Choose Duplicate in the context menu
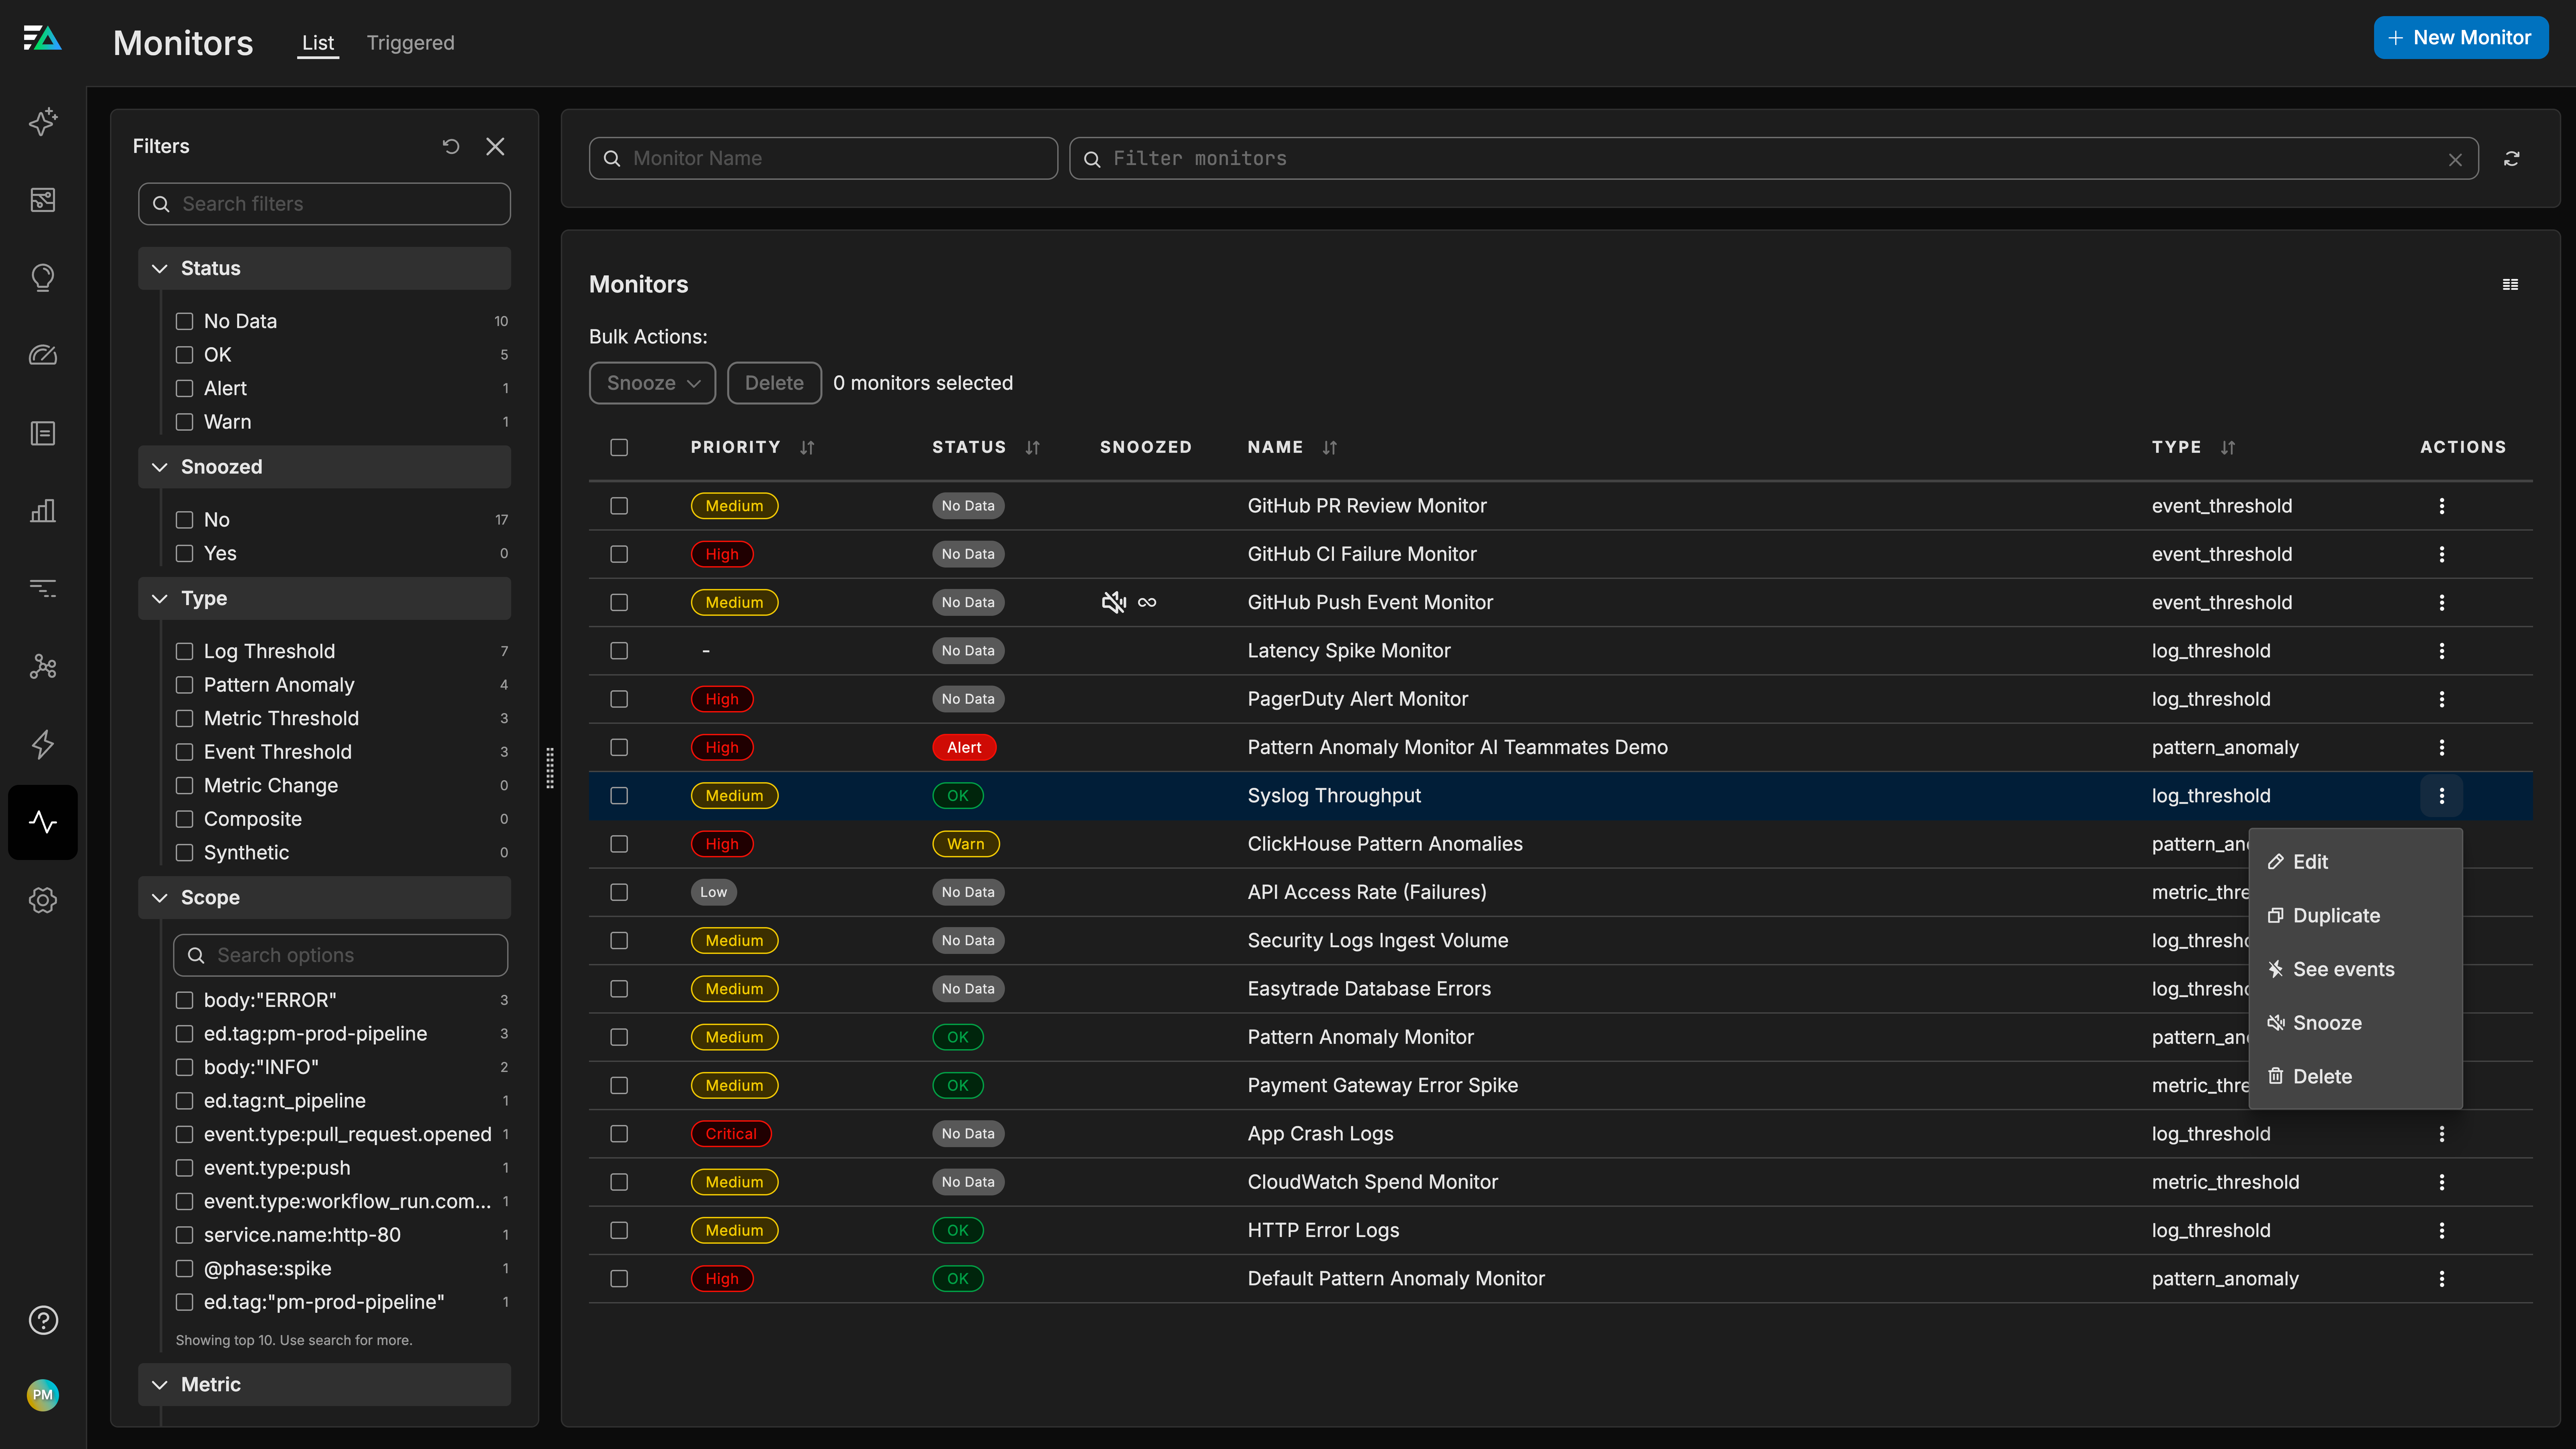This screenshot has height=1449, width=2576. (2355, 916)
